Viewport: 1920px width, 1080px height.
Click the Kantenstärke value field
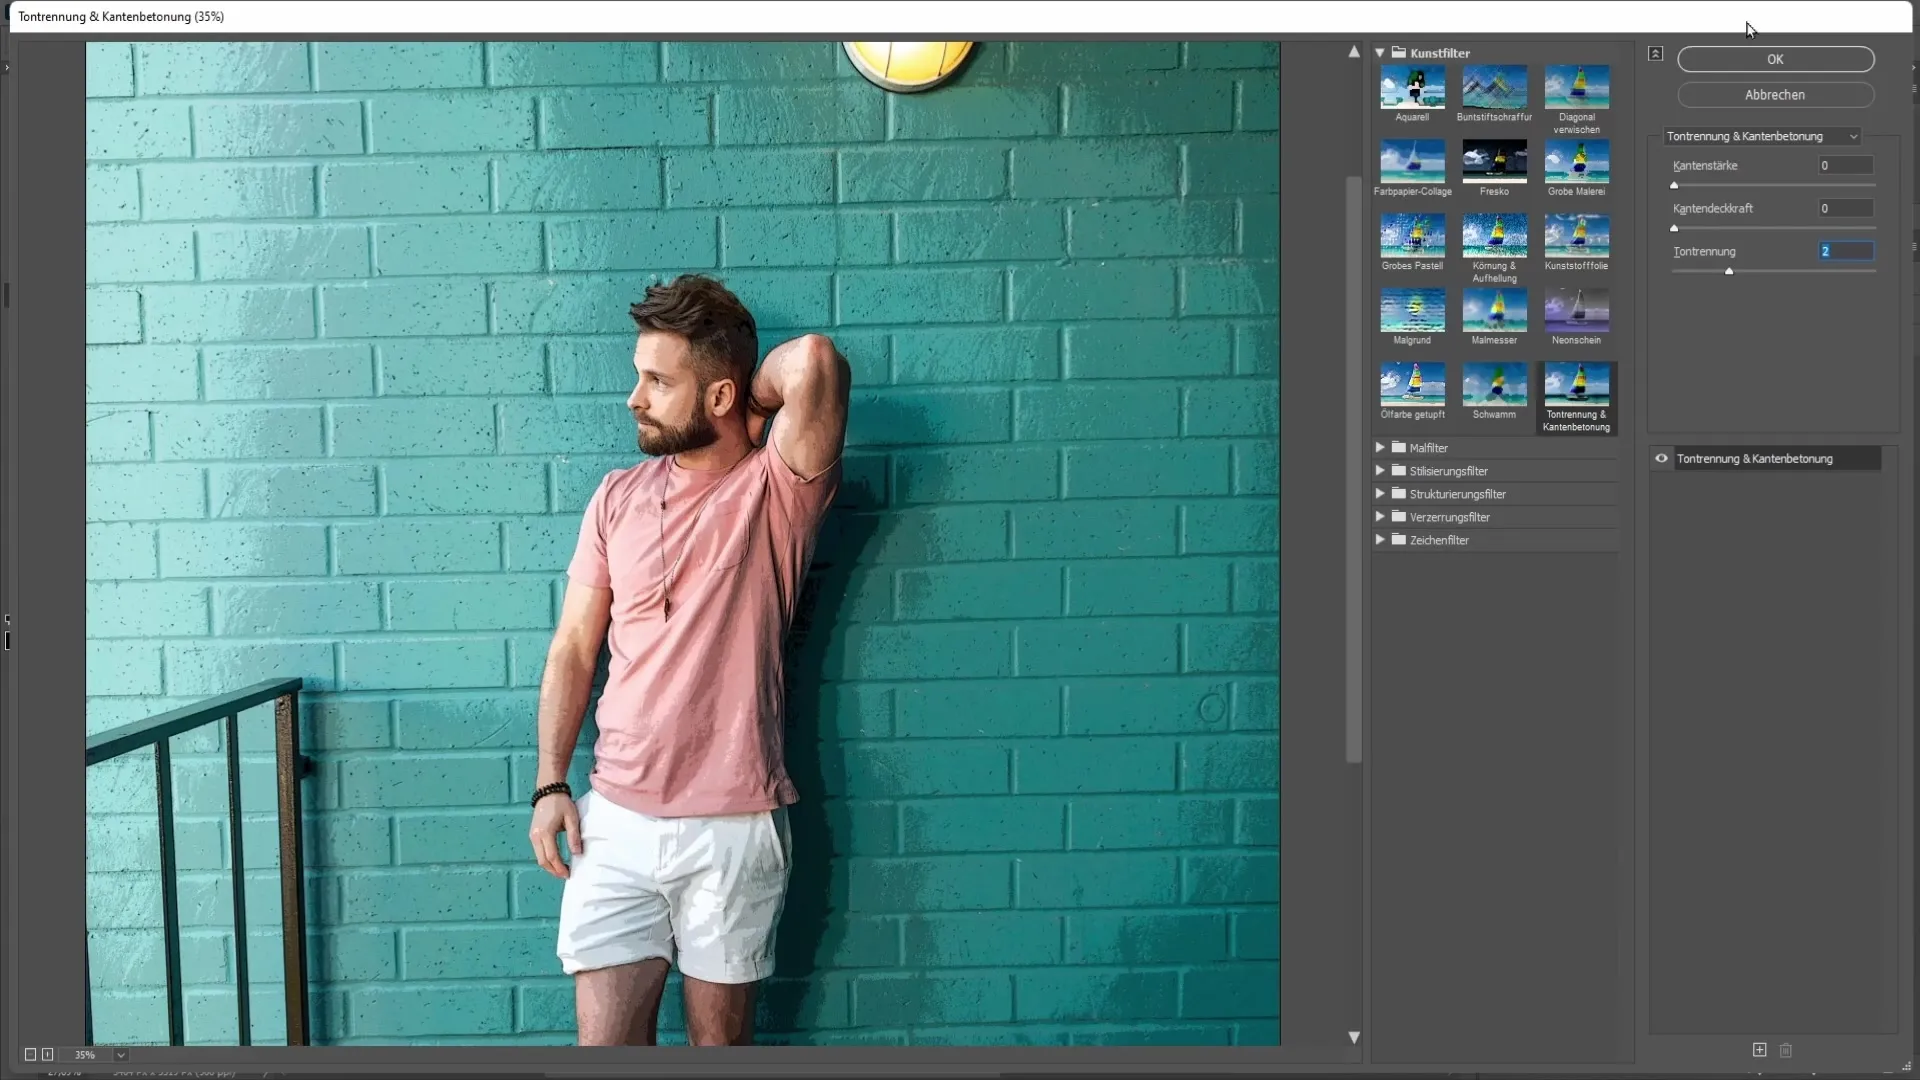1845,165
